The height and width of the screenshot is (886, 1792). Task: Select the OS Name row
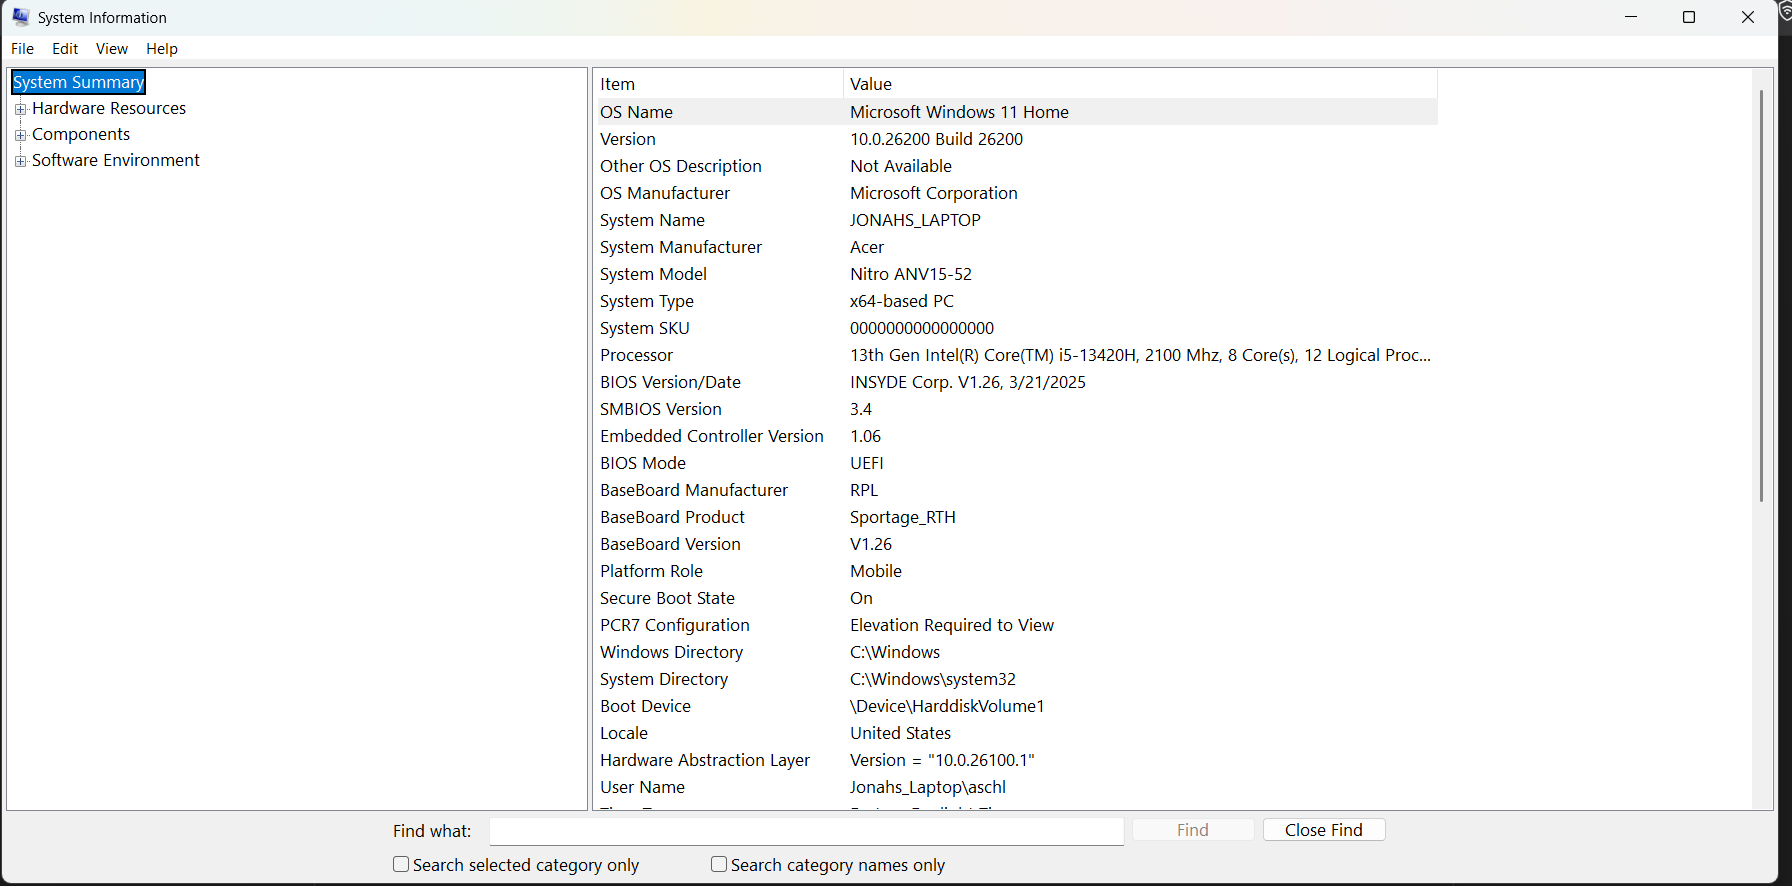pyautogui.click(x=1017, y=112)
